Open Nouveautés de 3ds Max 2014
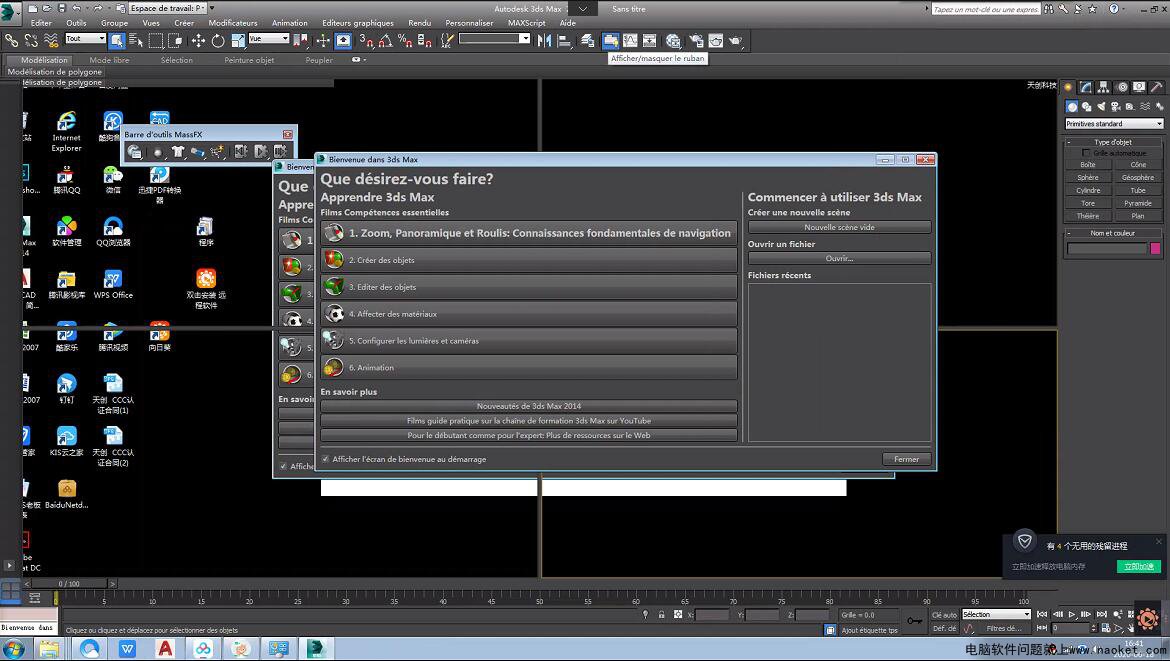This screenshot has height=661, width=1170. (x=528, y=406)
